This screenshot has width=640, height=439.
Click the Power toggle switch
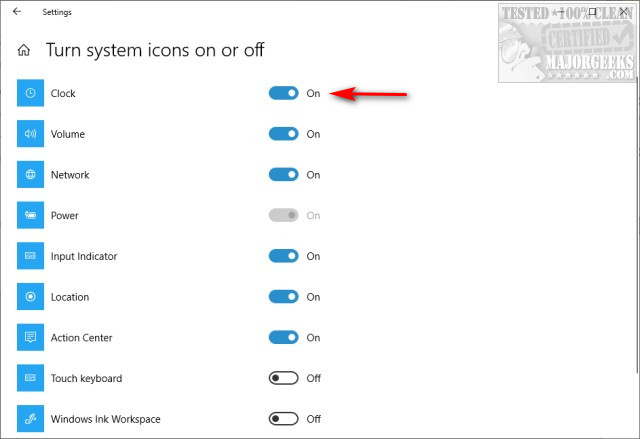click(x=284, y=215)
